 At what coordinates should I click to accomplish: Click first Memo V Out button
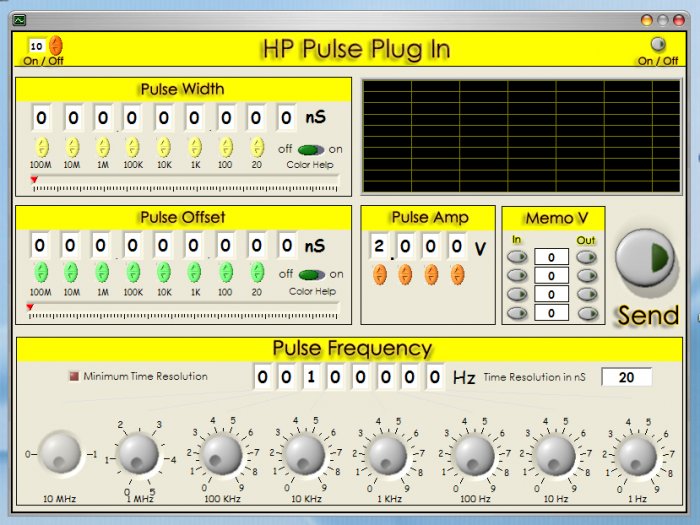(587, 257)
